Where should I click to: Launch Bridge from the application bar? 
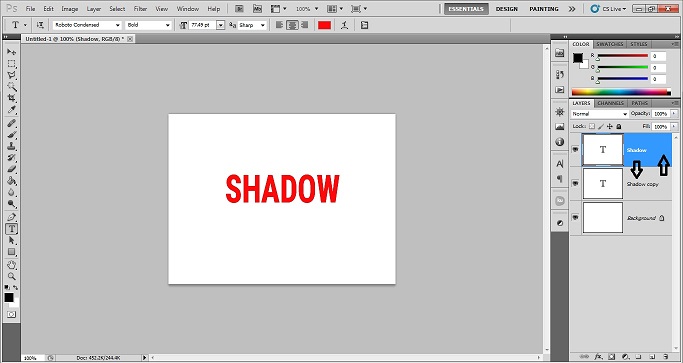(x=239, y=8)
